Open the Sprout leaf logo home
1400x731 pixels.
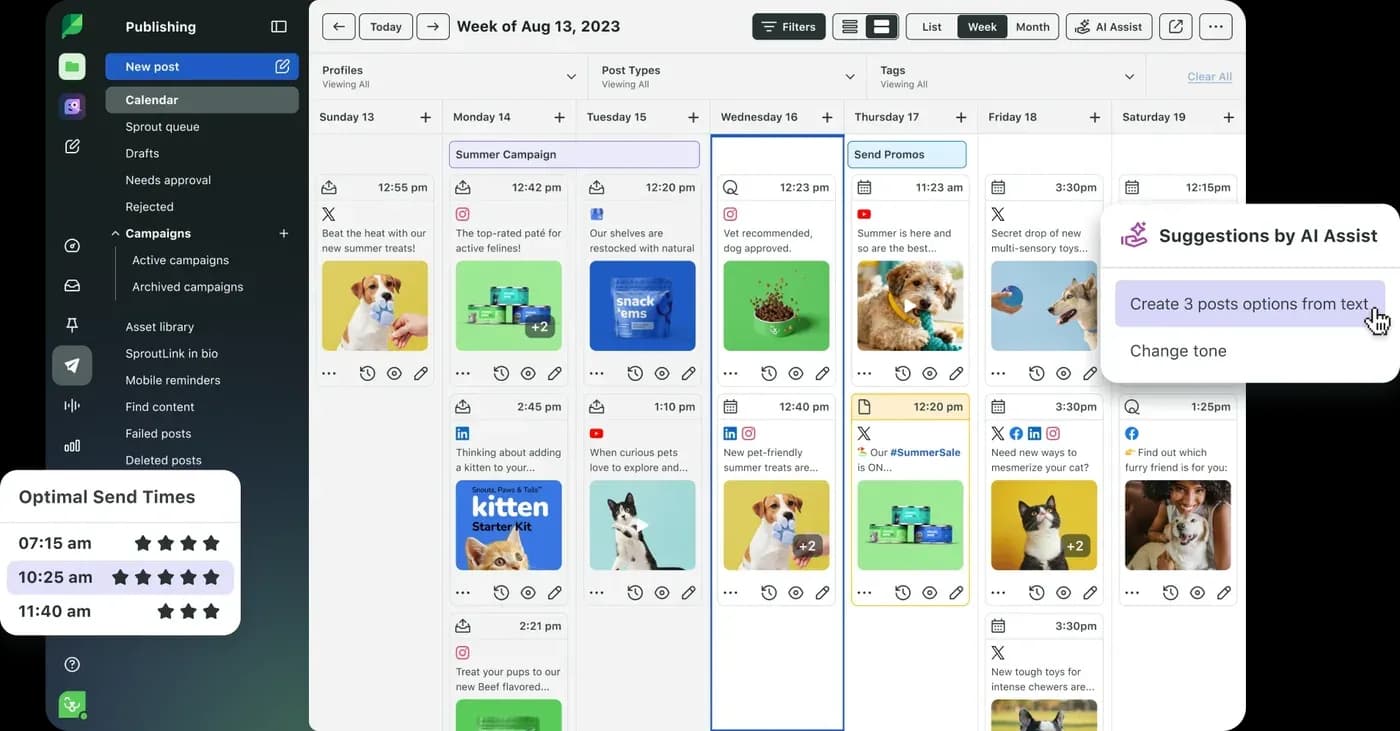point(72,26)
